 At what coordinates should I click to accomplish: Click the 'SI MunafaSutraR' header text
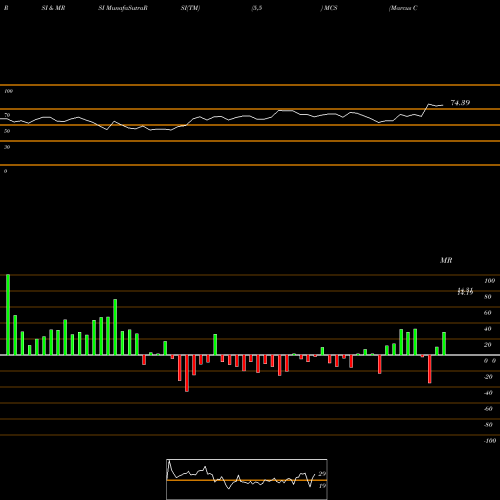[x=123, y=8]
